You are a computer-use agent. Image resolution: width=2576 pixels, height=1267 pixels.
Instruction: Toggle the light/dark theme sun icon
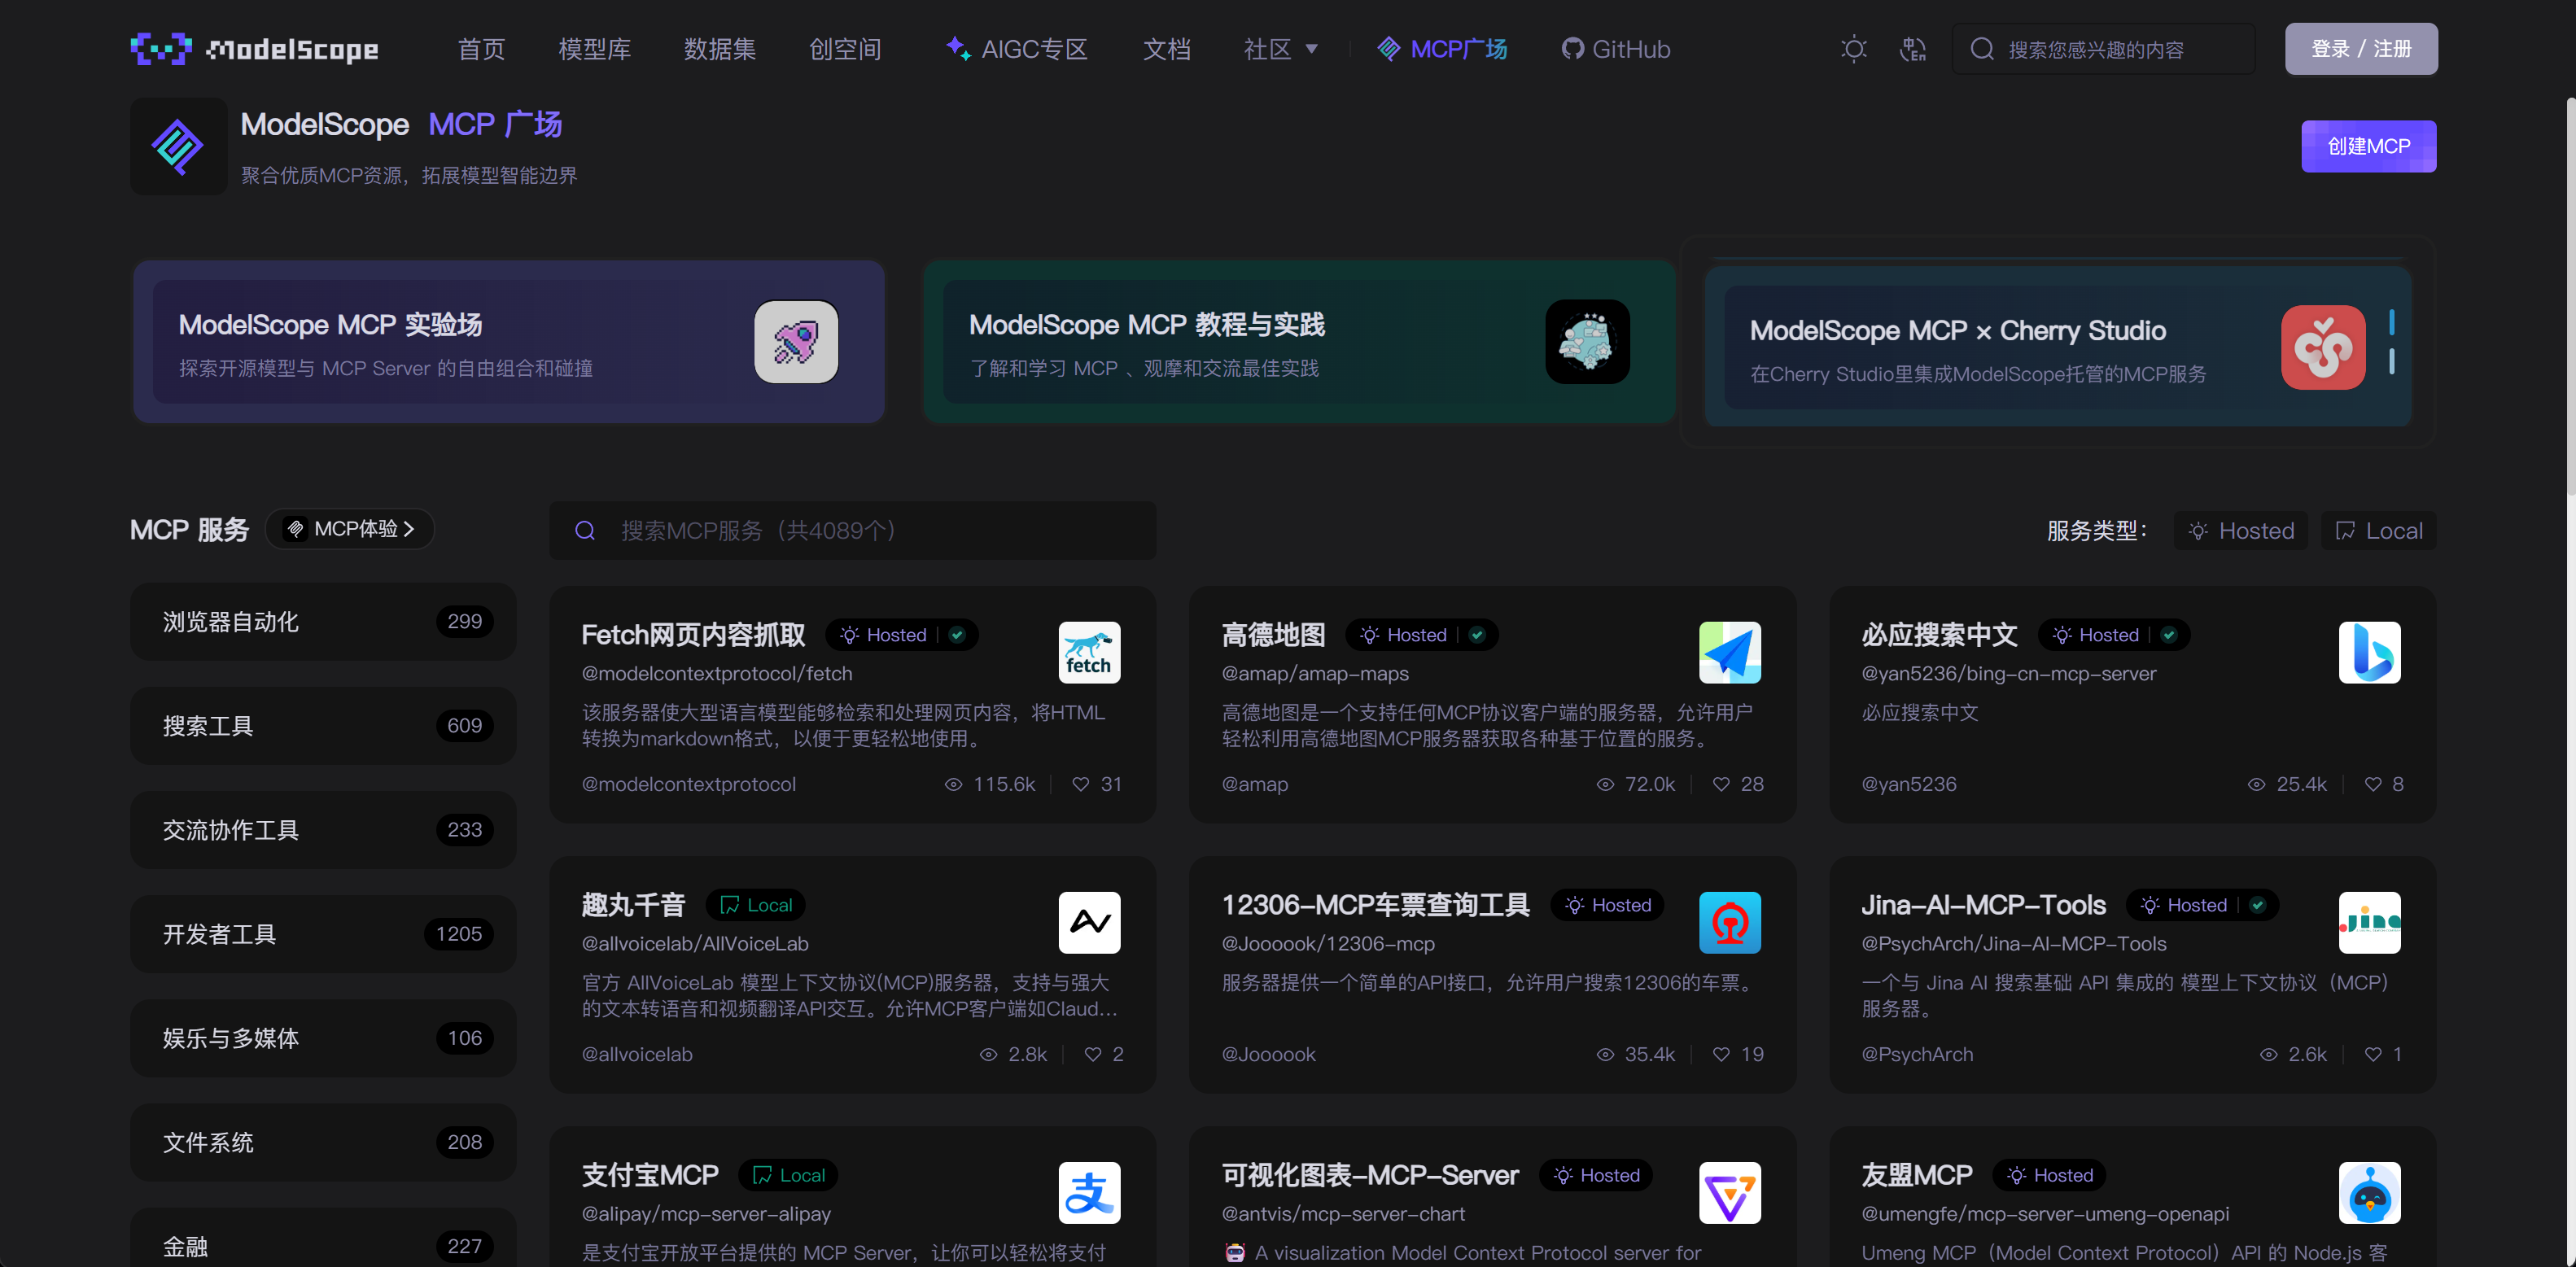[1854, 49]
